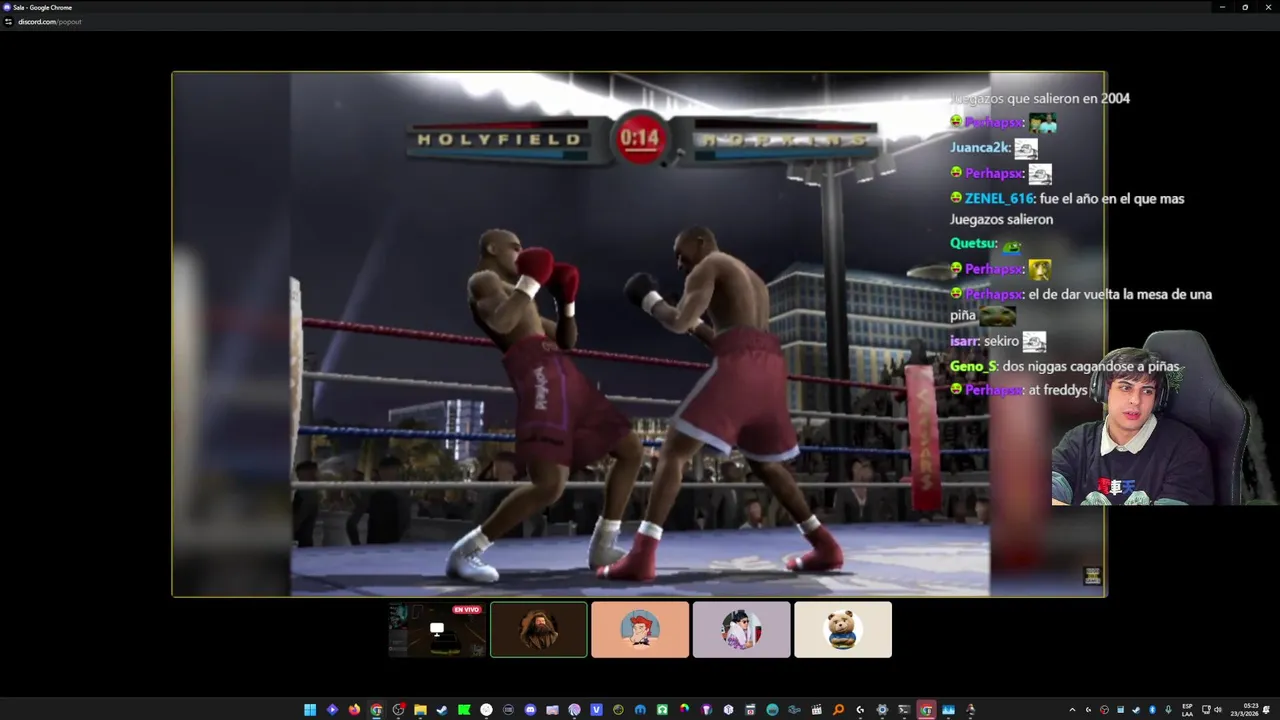Open the blue M app taskbar icon

pyautogui.click(x=640, y=710)
